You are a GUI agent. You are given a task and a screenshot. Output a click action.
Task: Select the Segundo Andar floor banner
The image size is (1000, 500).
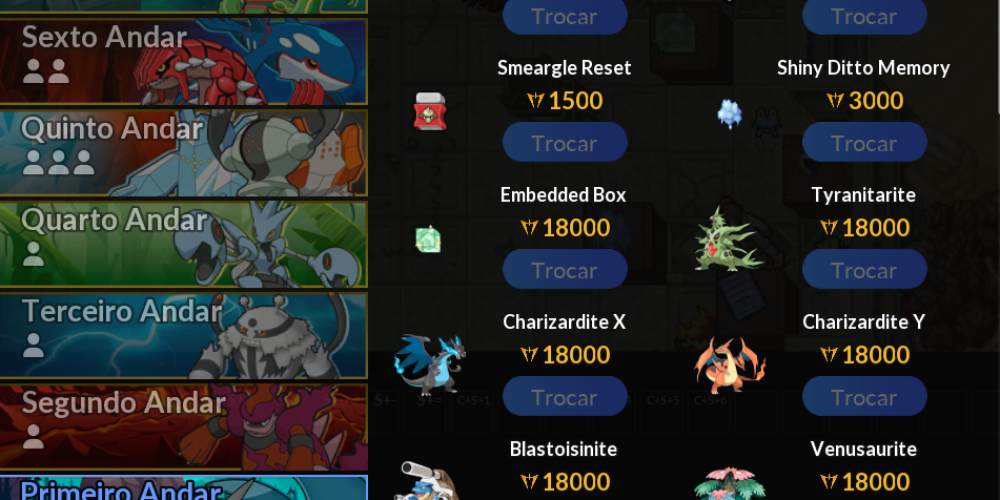[x=184, y=427]
